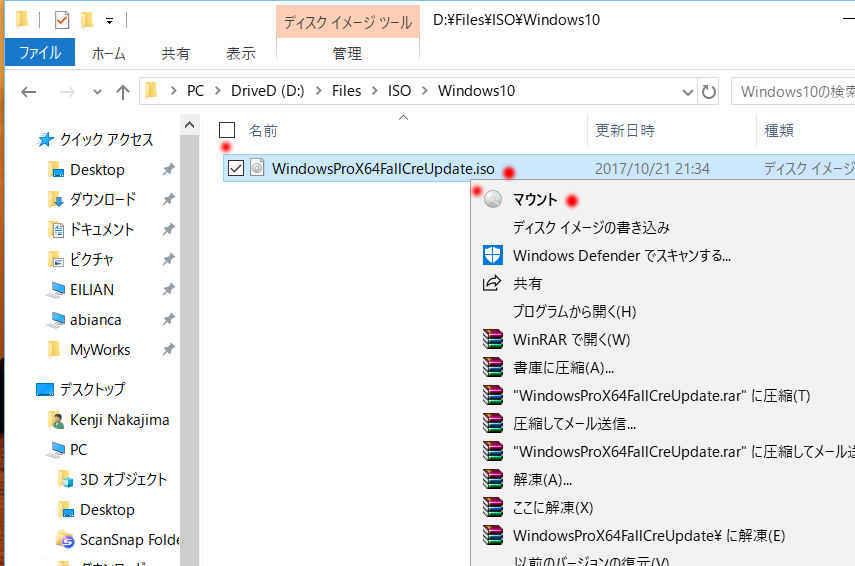Choose "WindowsProX64FallCreUpdate.rar" に圧縮(T)

(x=663, y=395)
